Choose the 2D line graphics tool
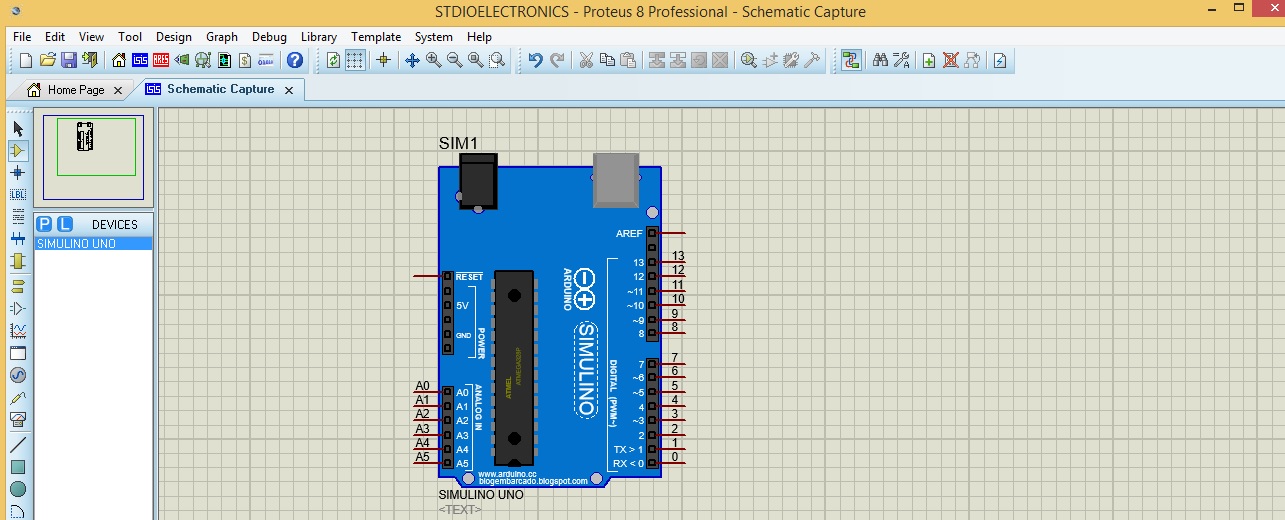 point(18,445)
